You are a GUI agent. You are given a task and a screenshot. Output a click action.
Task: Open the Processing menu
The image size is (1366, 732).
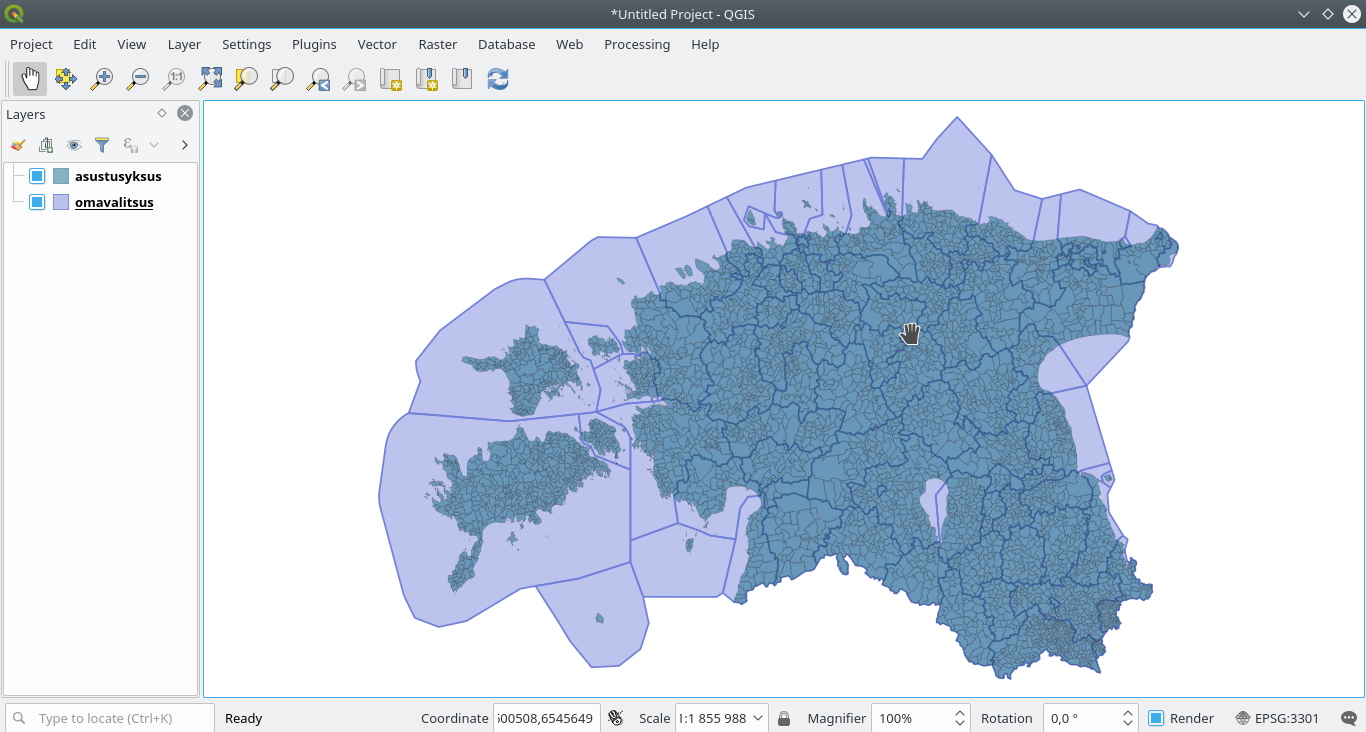click(x=637, y=44)
